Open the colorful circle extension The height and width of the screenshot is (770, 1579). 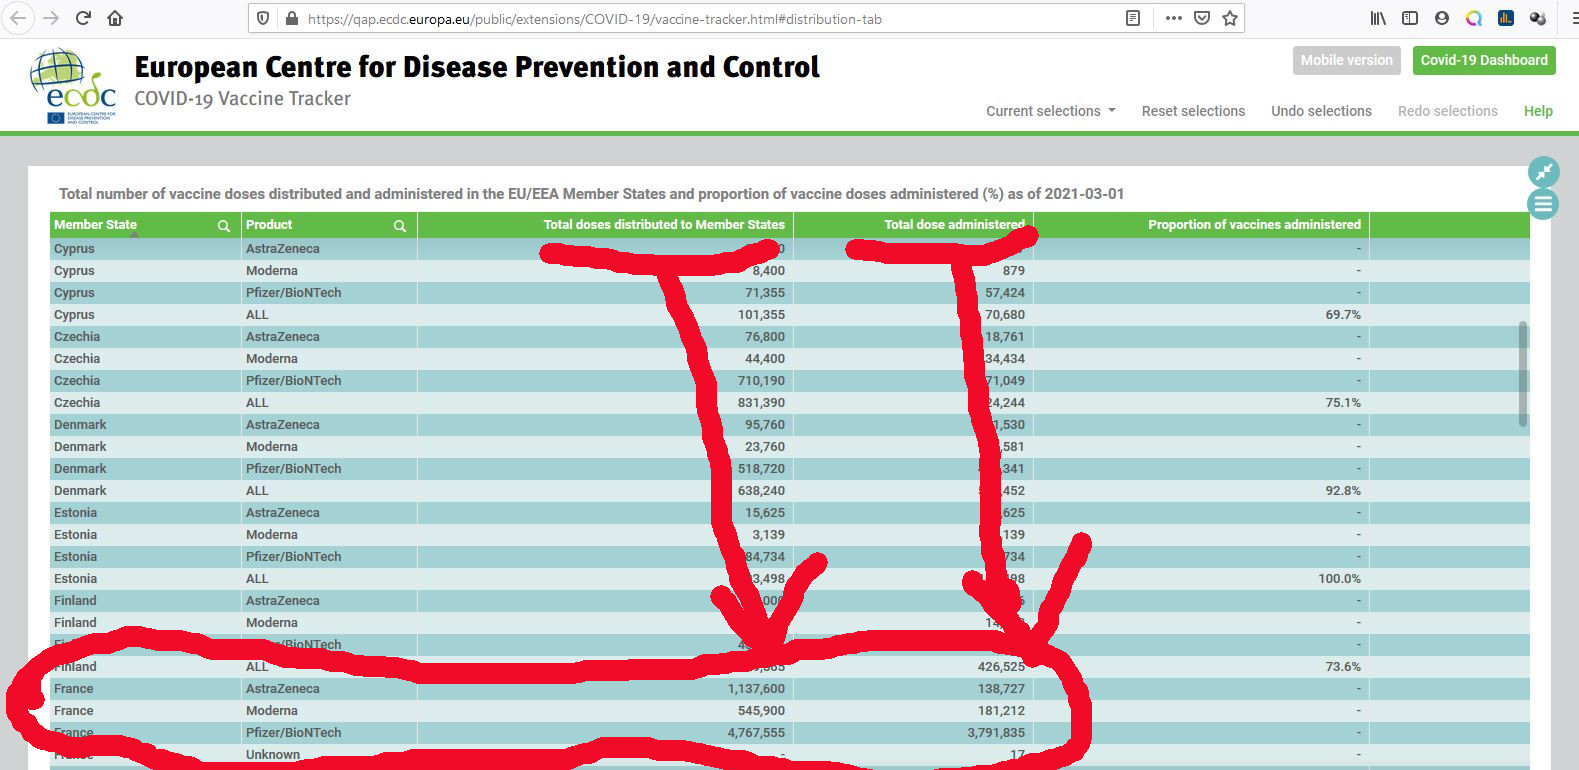(x=1474, y=18)
